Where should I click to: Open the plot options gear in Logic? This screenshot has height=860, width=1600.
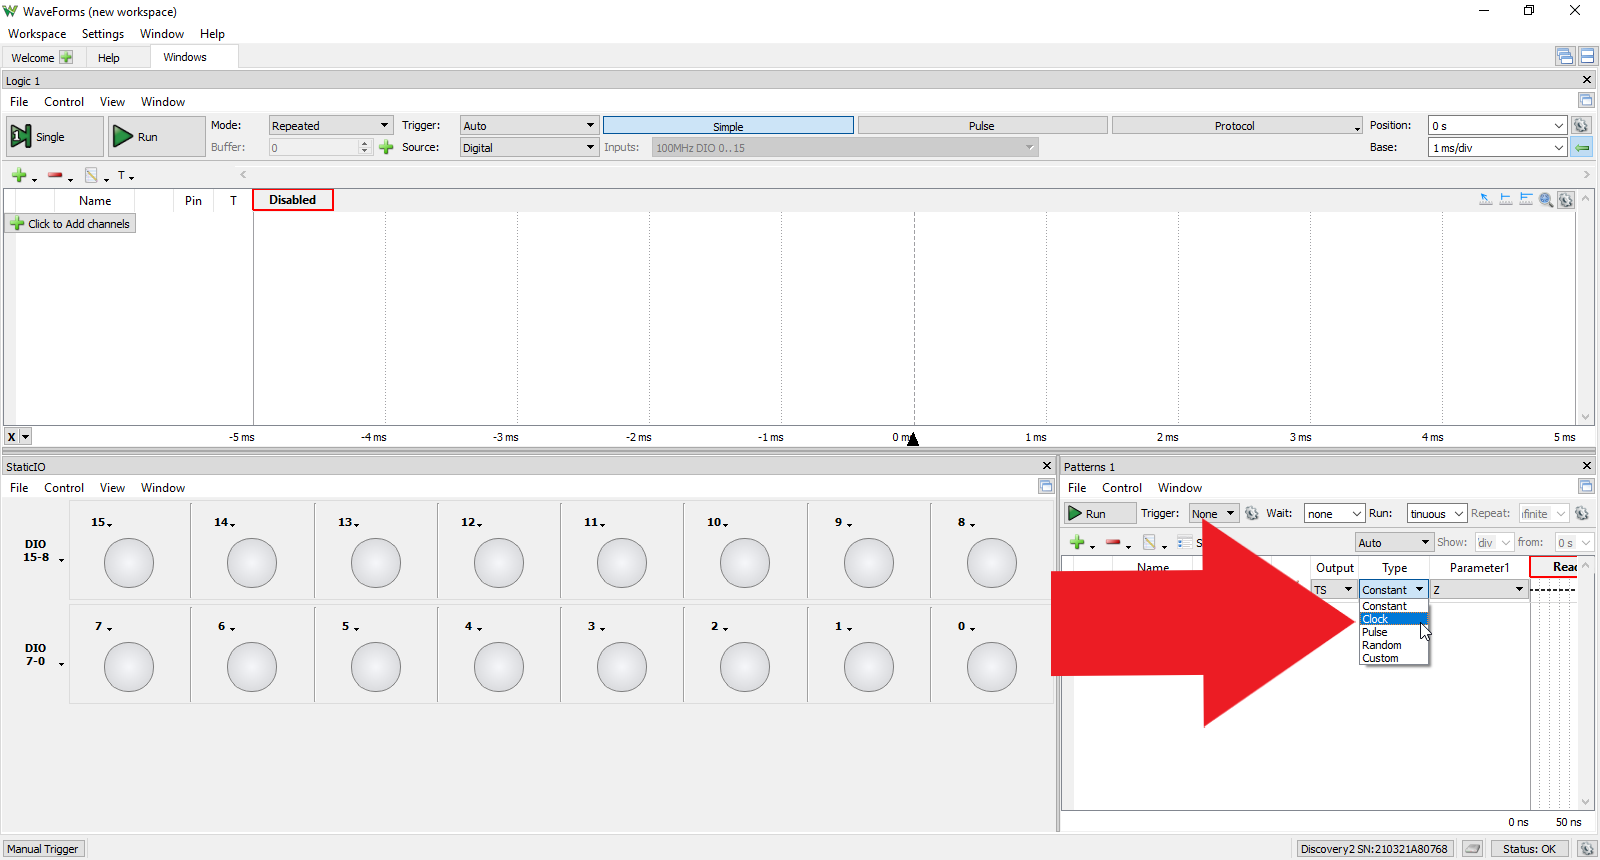tap(1566, 200)
